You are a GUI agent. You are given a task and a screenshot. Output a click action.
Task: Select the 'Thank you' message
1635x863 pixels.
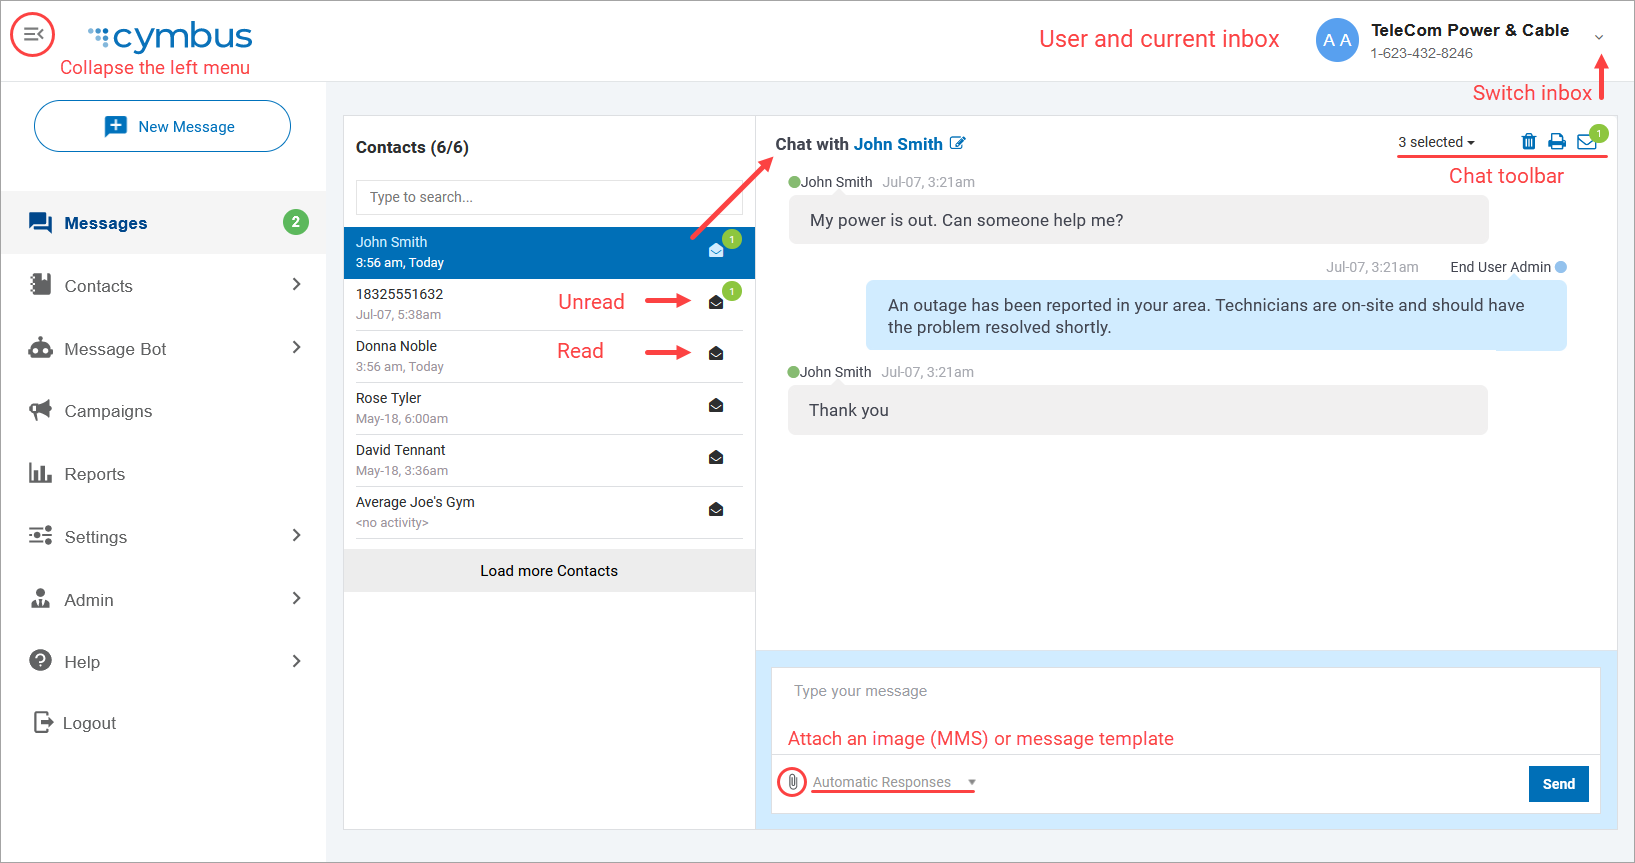click(x=1138, y=410)
